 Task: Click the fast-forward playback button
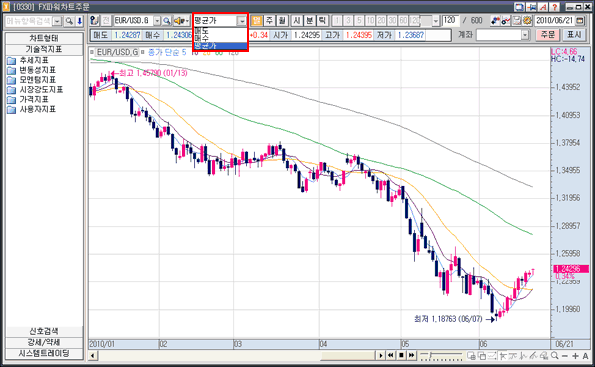(412, 356)
